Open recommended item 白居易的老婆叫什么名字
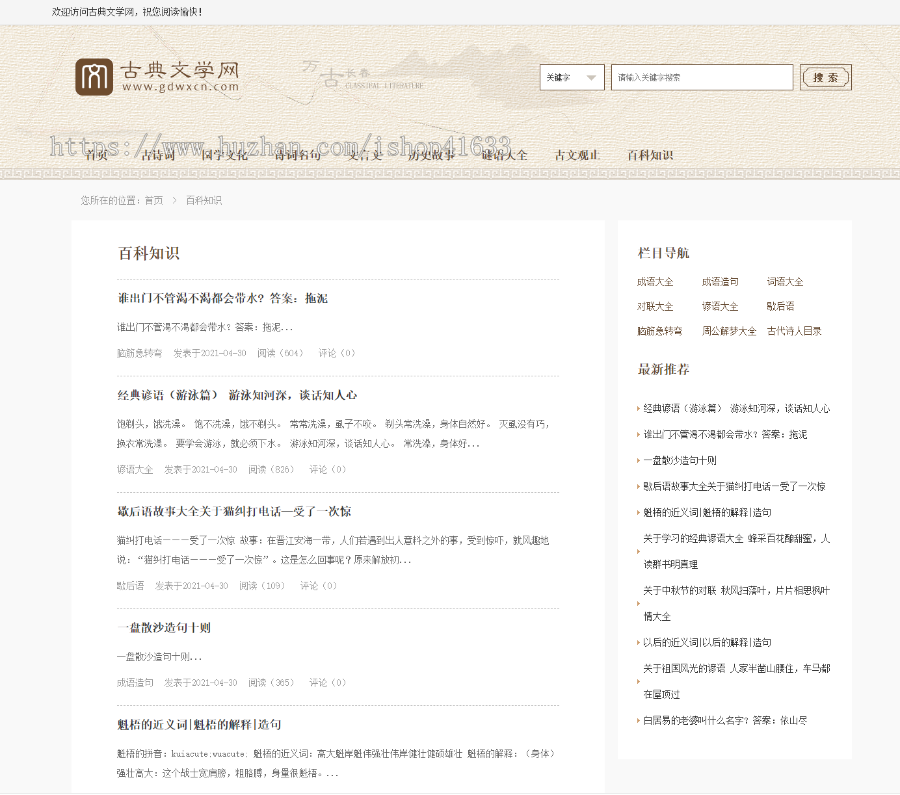Screen dimensions: 900x795 (x=724, y=720)
